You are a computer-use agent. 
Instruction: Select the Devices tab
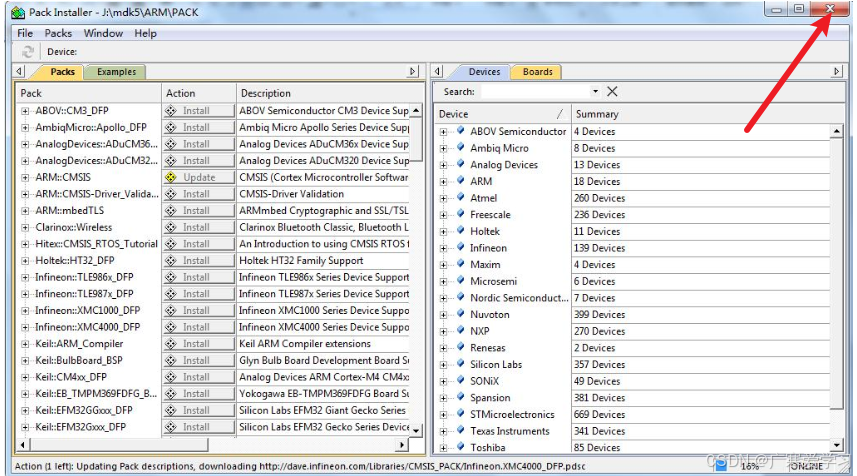pos(484,72)
